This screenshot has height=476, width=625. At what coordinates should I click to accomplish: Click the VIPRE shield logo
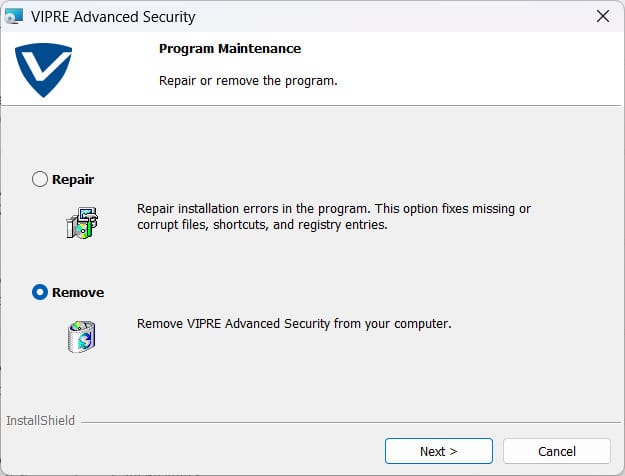(x=43, y=70)
